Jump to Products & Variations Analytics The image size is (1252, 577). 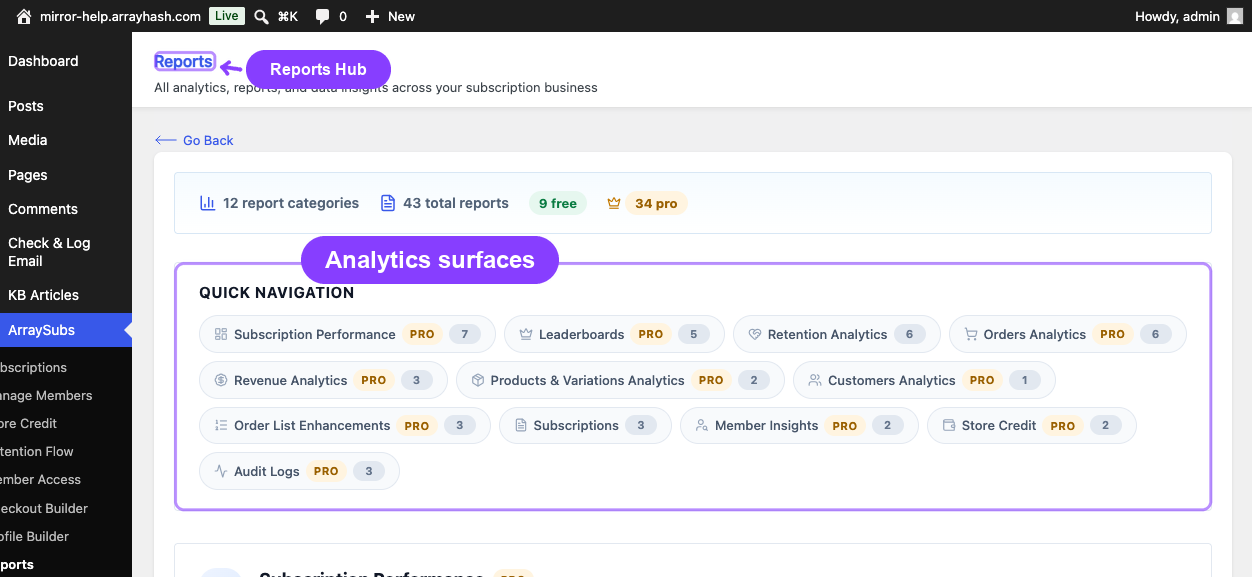point(620,380)
